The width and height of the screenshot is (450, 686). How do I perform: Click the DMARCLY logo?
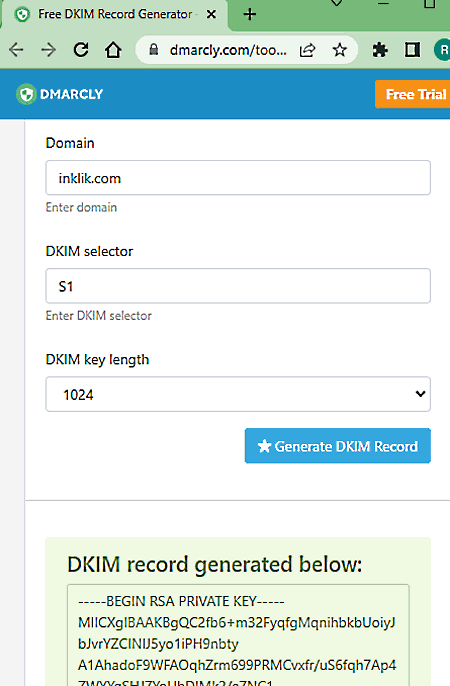click(x=59, y=94)
